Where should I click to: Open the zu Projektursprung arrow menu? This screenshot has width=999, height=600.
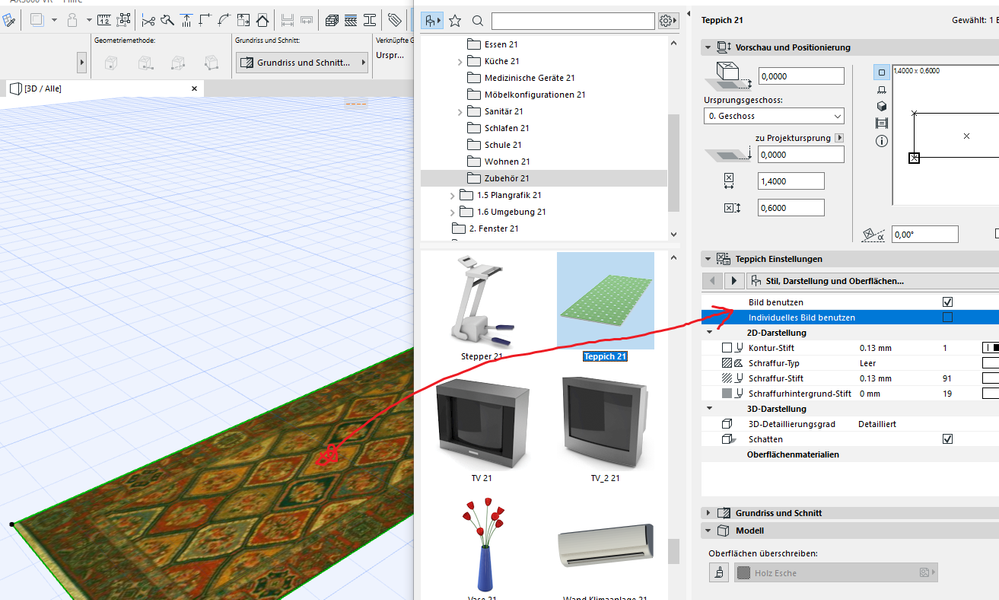[x=839, y=138]
